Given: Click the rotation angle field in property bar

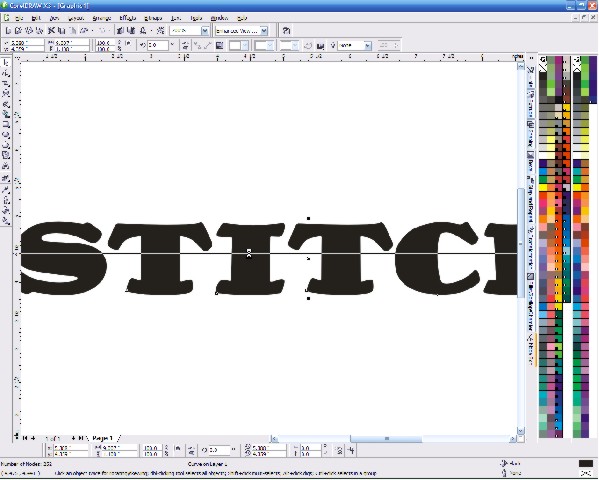Looking at the screenshot, I should point(158,45).
